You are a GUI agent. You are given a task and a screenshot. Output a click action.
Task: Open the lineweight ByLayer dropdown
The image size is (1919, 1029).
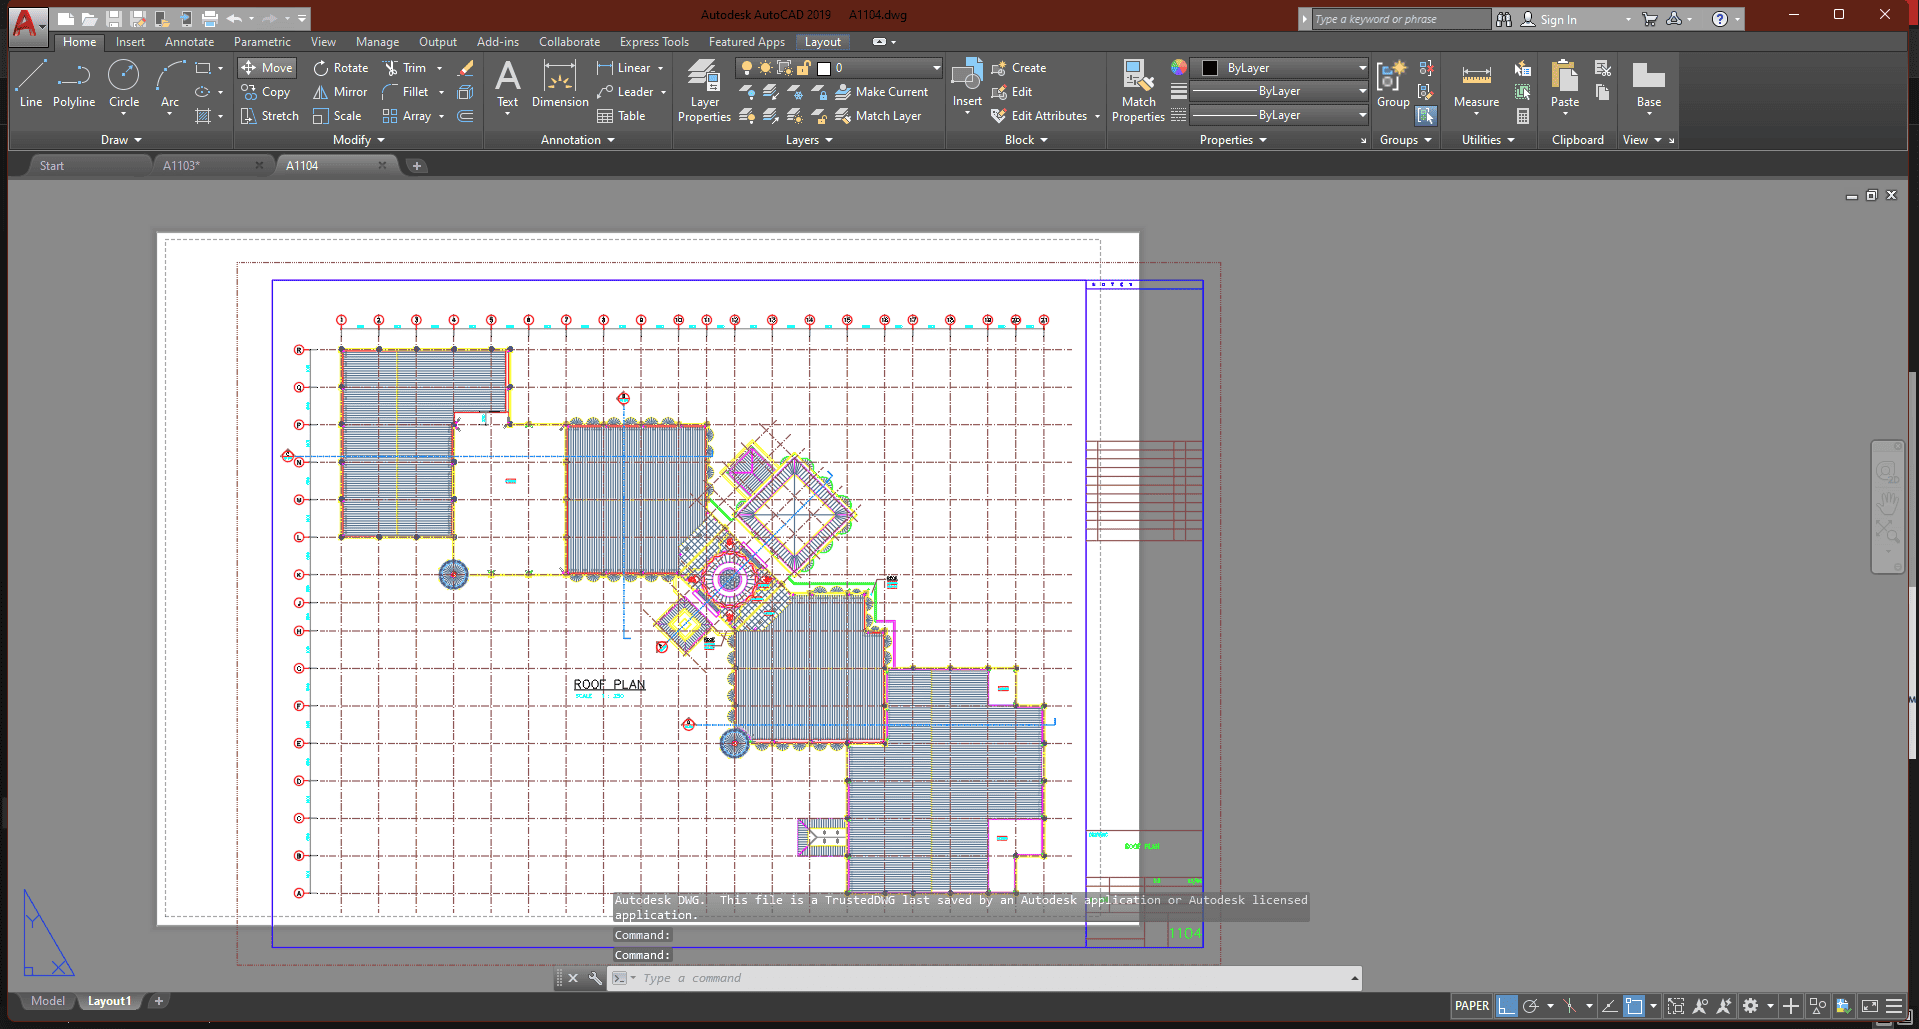[x=1280, y=91]
